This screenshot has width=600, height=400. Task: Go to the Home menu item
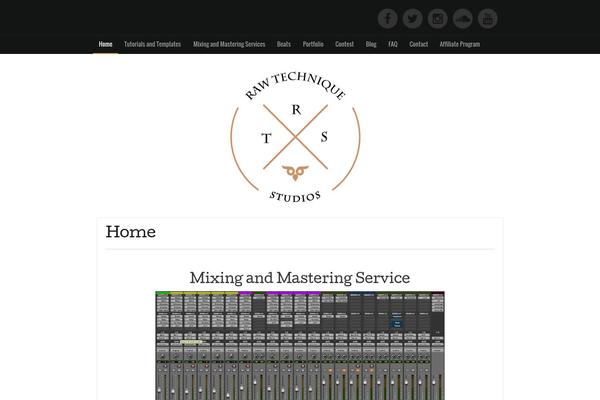[x=106, y=44]
